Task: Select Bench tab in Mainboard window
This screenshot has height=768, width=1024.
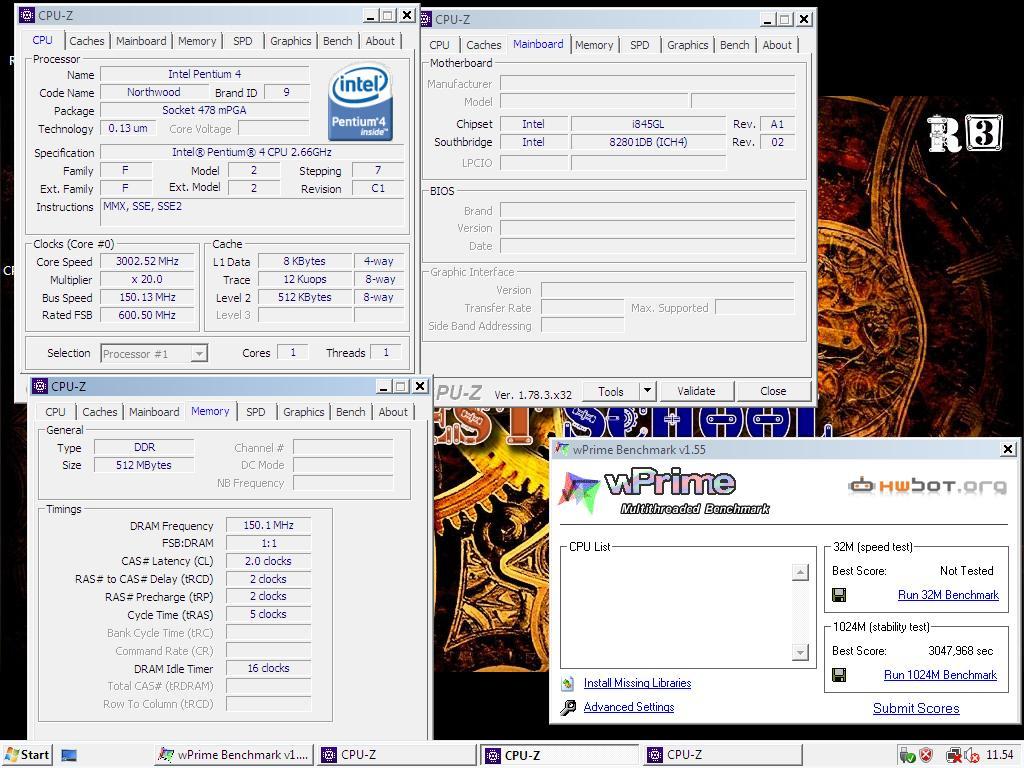Action: coord(735,45)
